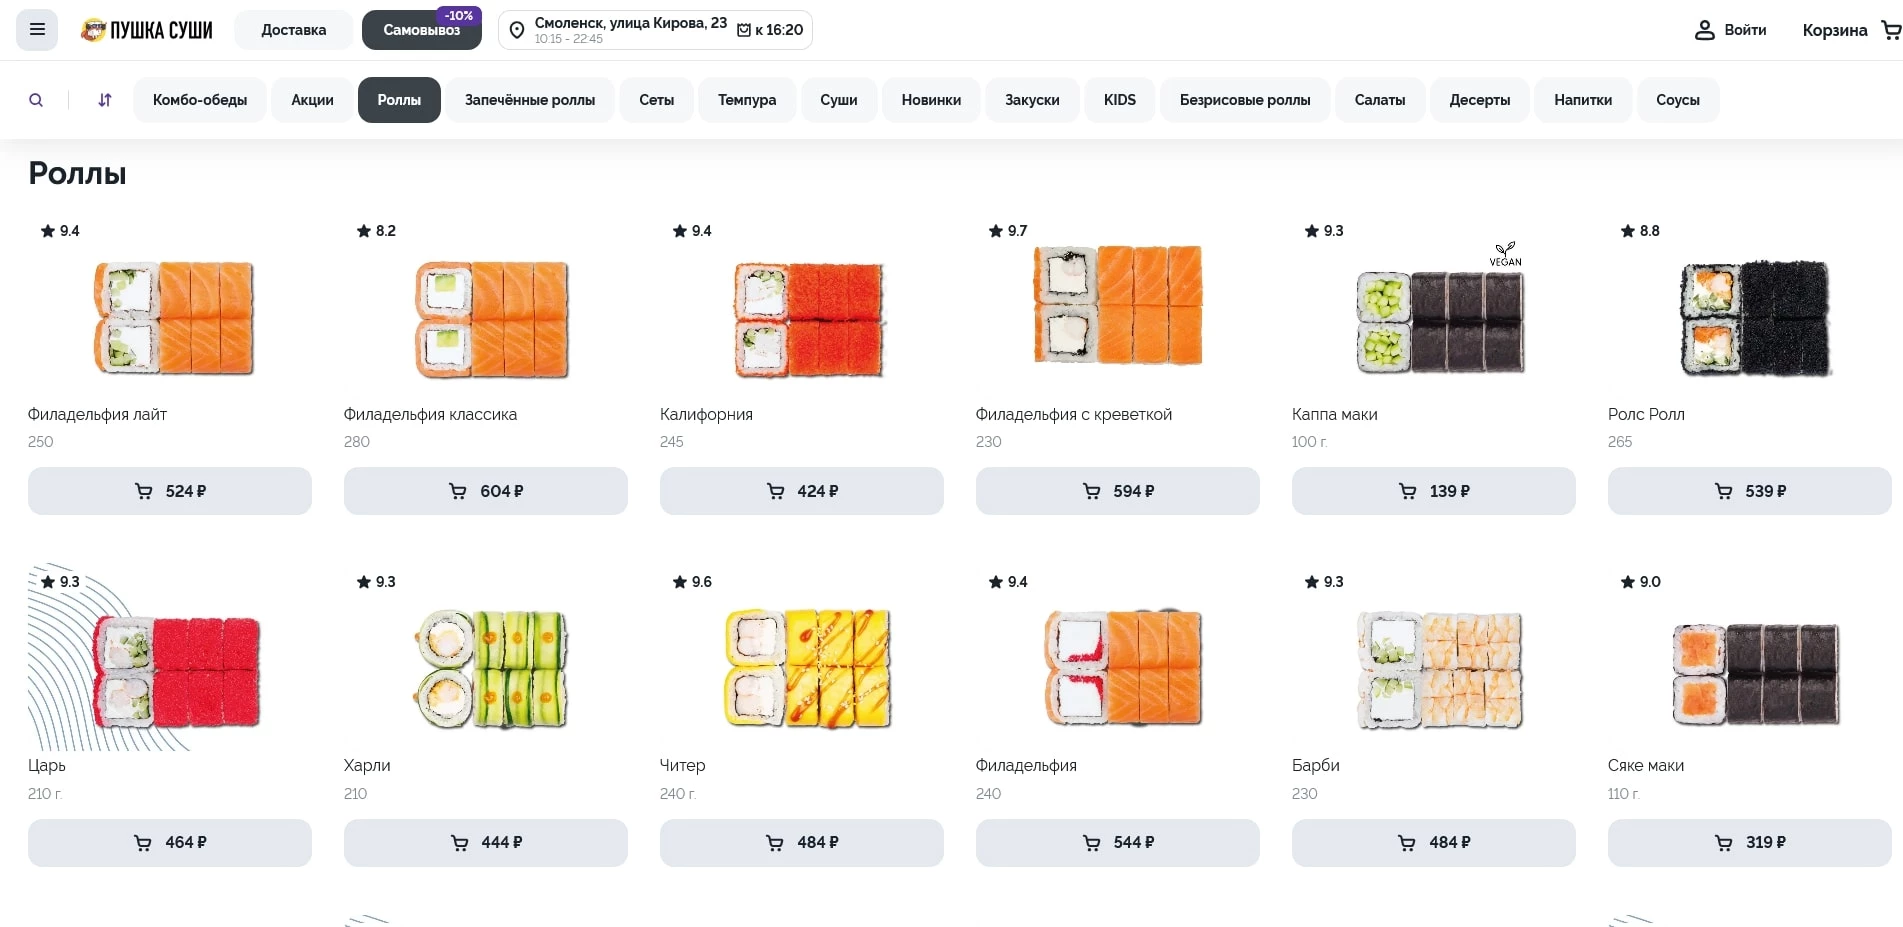Select the Самовывоз pickup option
Screen dimensions: 1903x927
[421, 30]
